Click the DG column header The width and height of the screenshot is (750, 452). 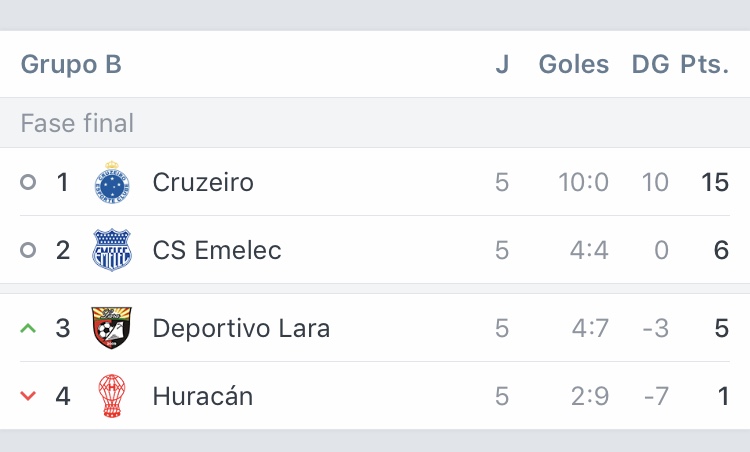[x=650, y=65]
